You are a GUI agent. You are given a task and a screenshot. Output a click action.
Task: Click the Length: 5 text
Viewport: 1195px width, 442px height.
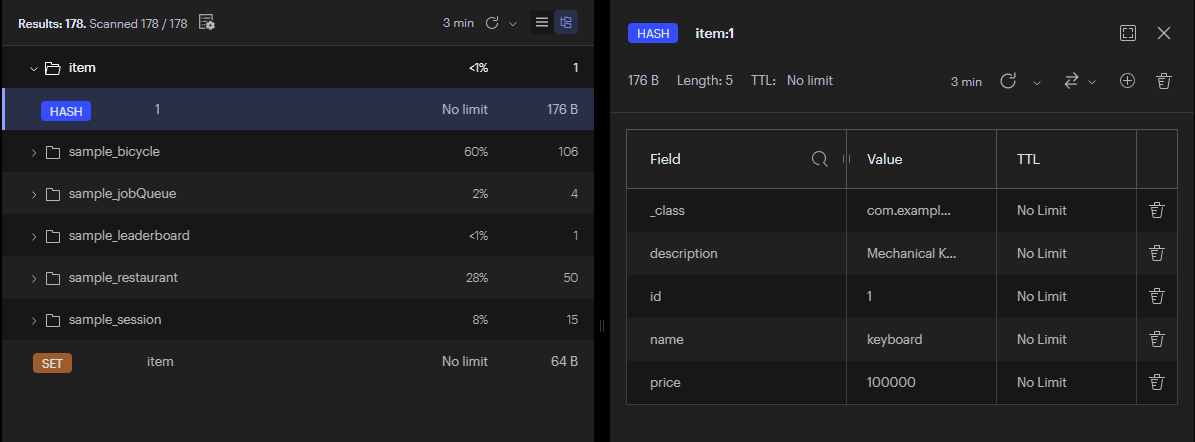click(x=705, y=80)
